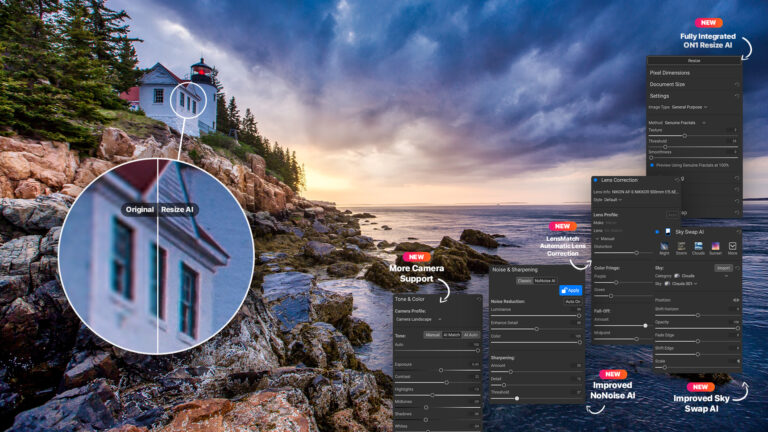
Task: Open the More sky presets icon
Action: coord(732,246)
